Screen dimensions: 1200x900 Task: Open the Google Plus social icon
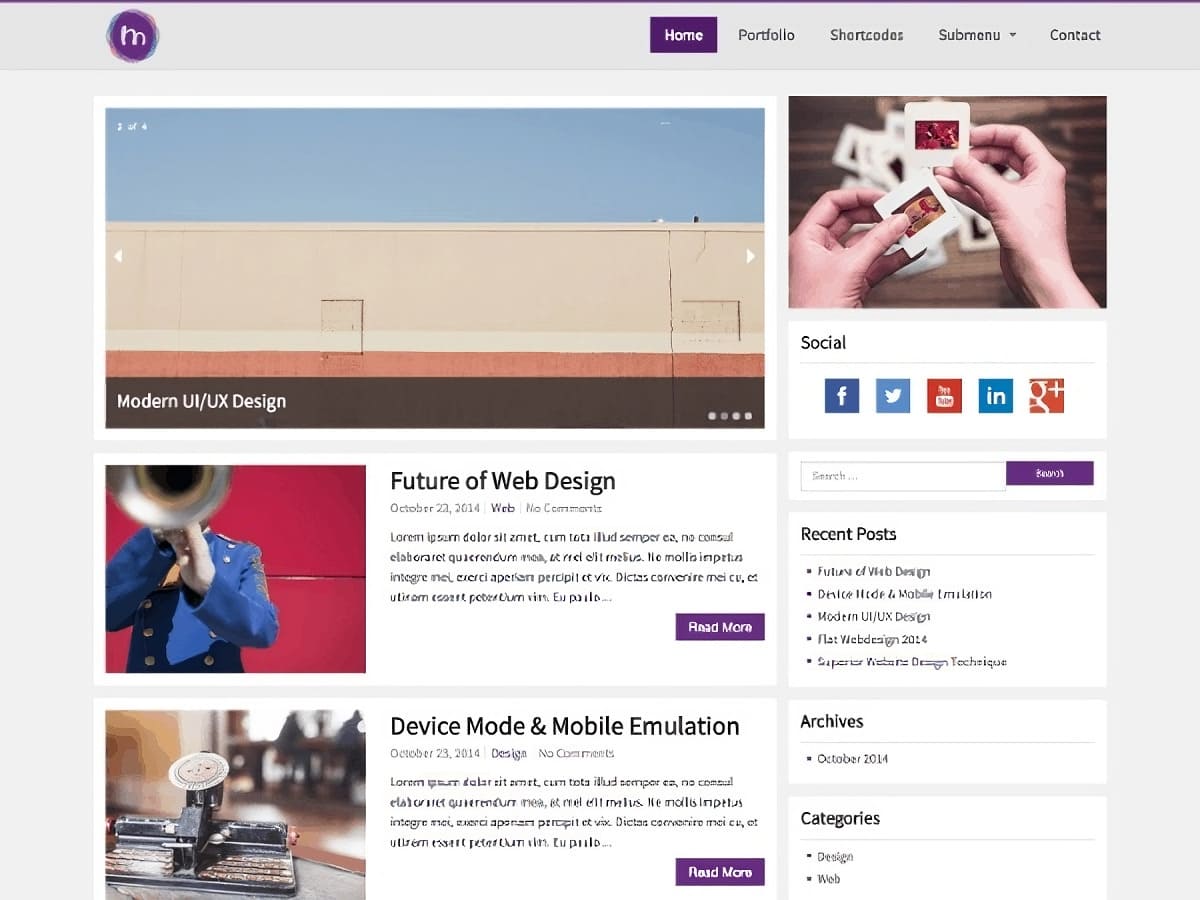click(1047, 396)
